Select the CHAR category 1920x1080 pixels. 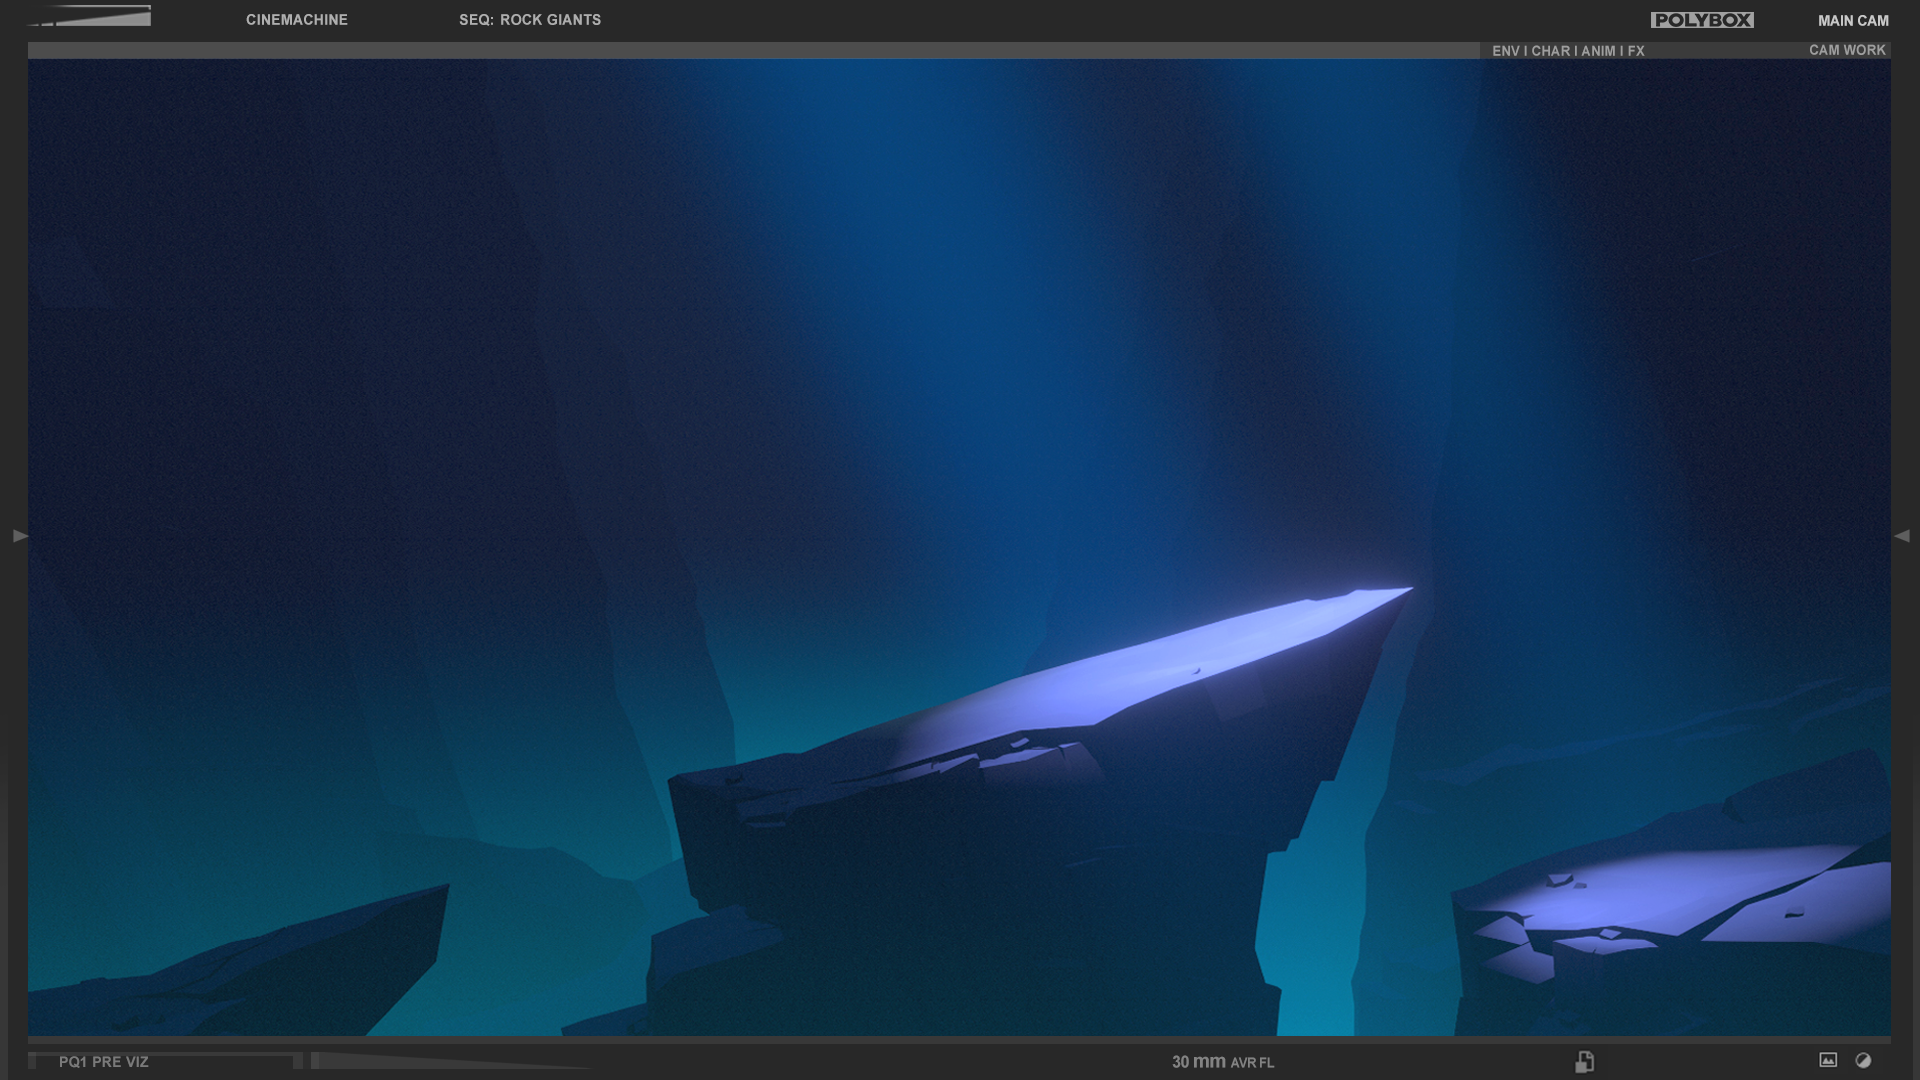1550,51
